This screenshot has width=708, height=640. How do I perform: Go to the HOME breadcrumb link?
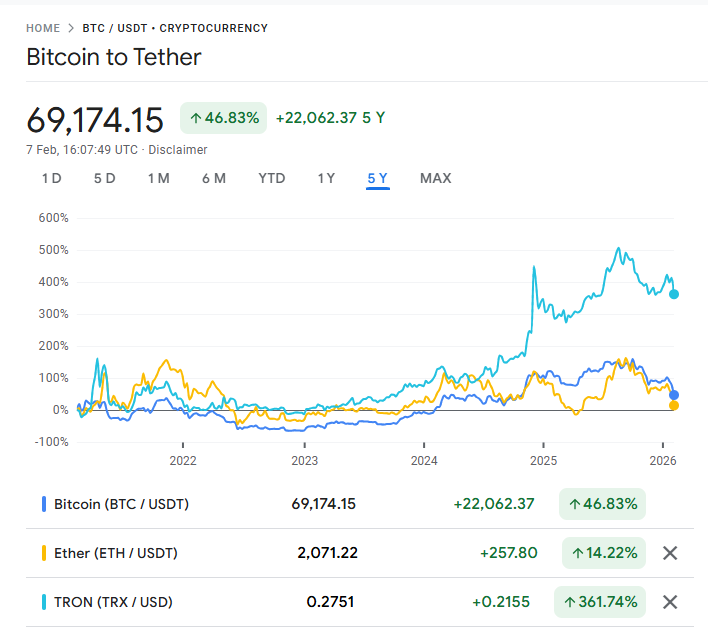click(43, 28)
